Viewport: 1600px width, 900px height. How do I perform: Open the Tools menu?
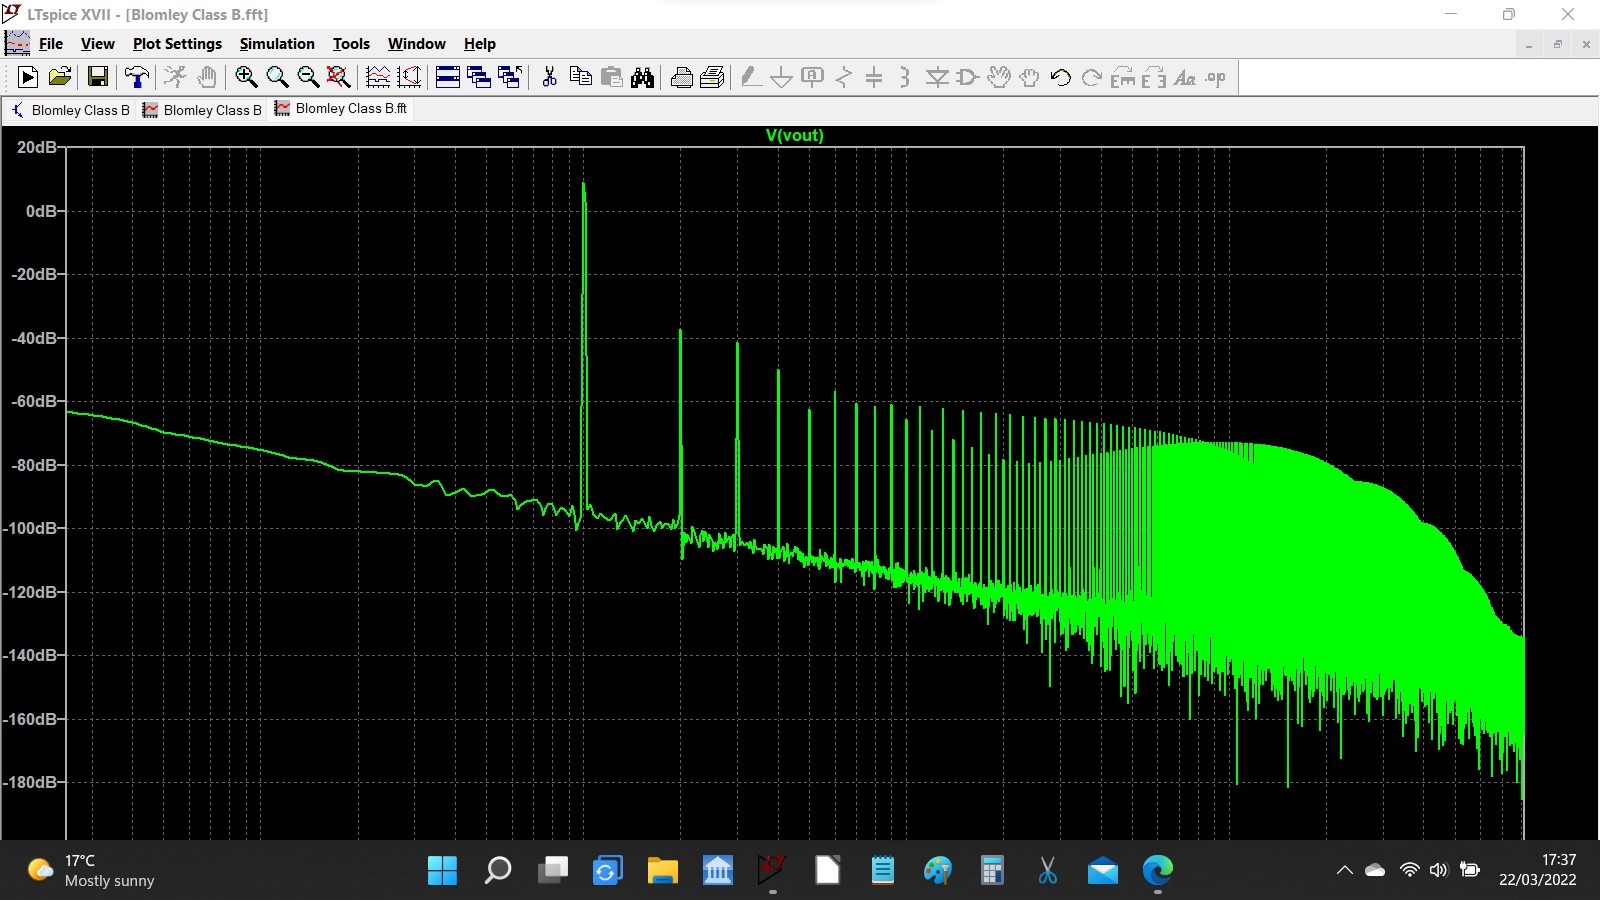pyautogui.click(x=351, y=44)
